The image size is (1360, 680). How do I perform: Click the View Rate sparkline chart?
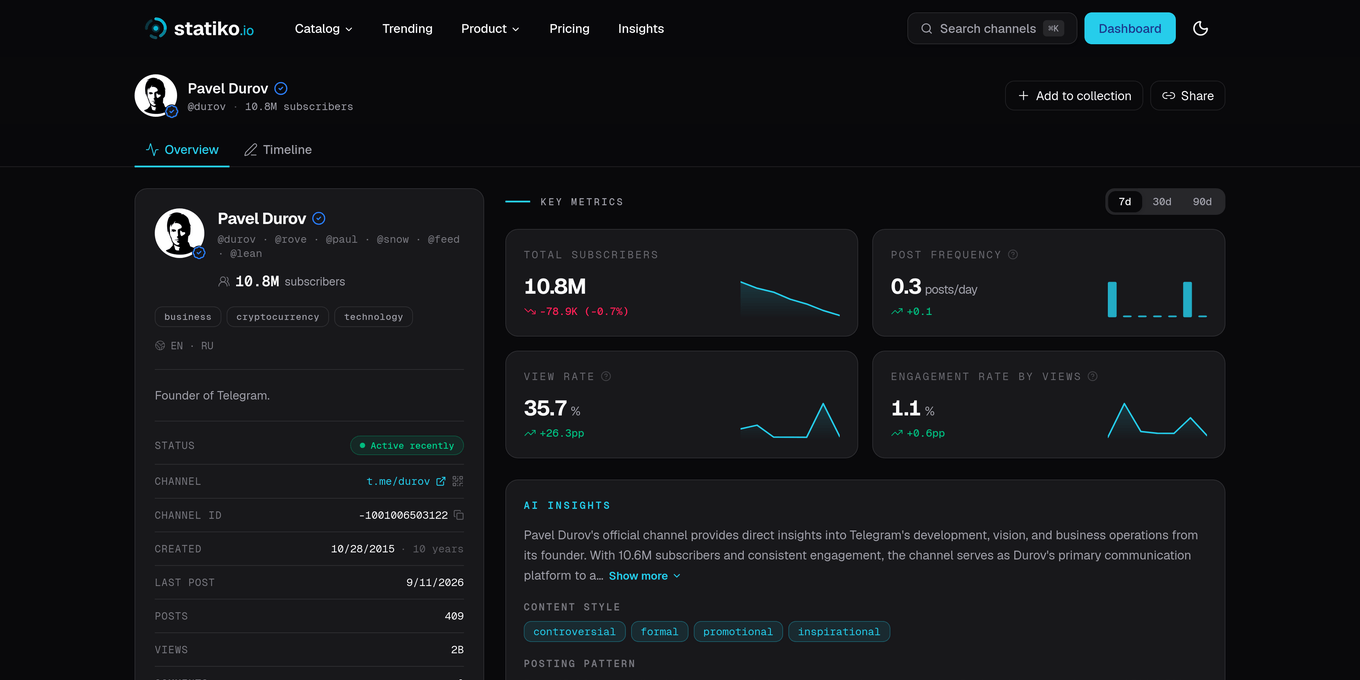pos(790,420)
